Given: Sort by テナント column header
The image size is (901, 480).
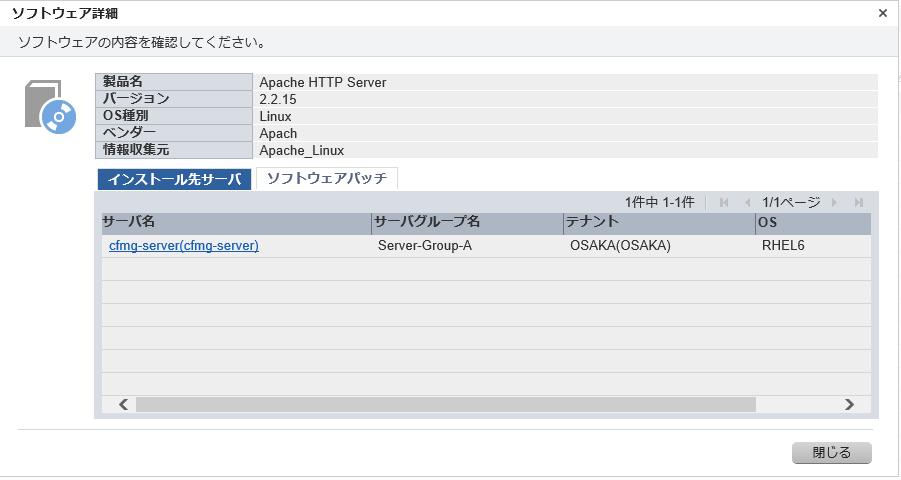Looking at the screenshot, I should pos(660,223).
